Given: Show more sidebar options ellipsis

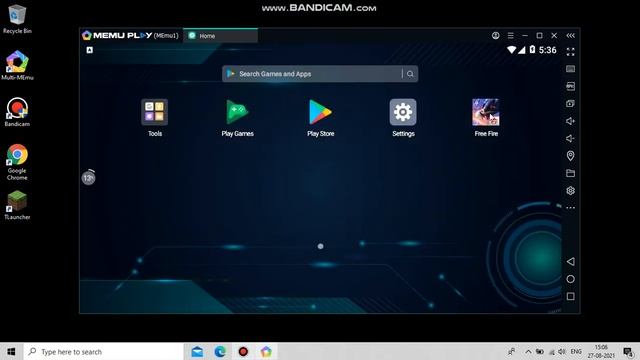Looking at the screenshot, I should point(571,208).
